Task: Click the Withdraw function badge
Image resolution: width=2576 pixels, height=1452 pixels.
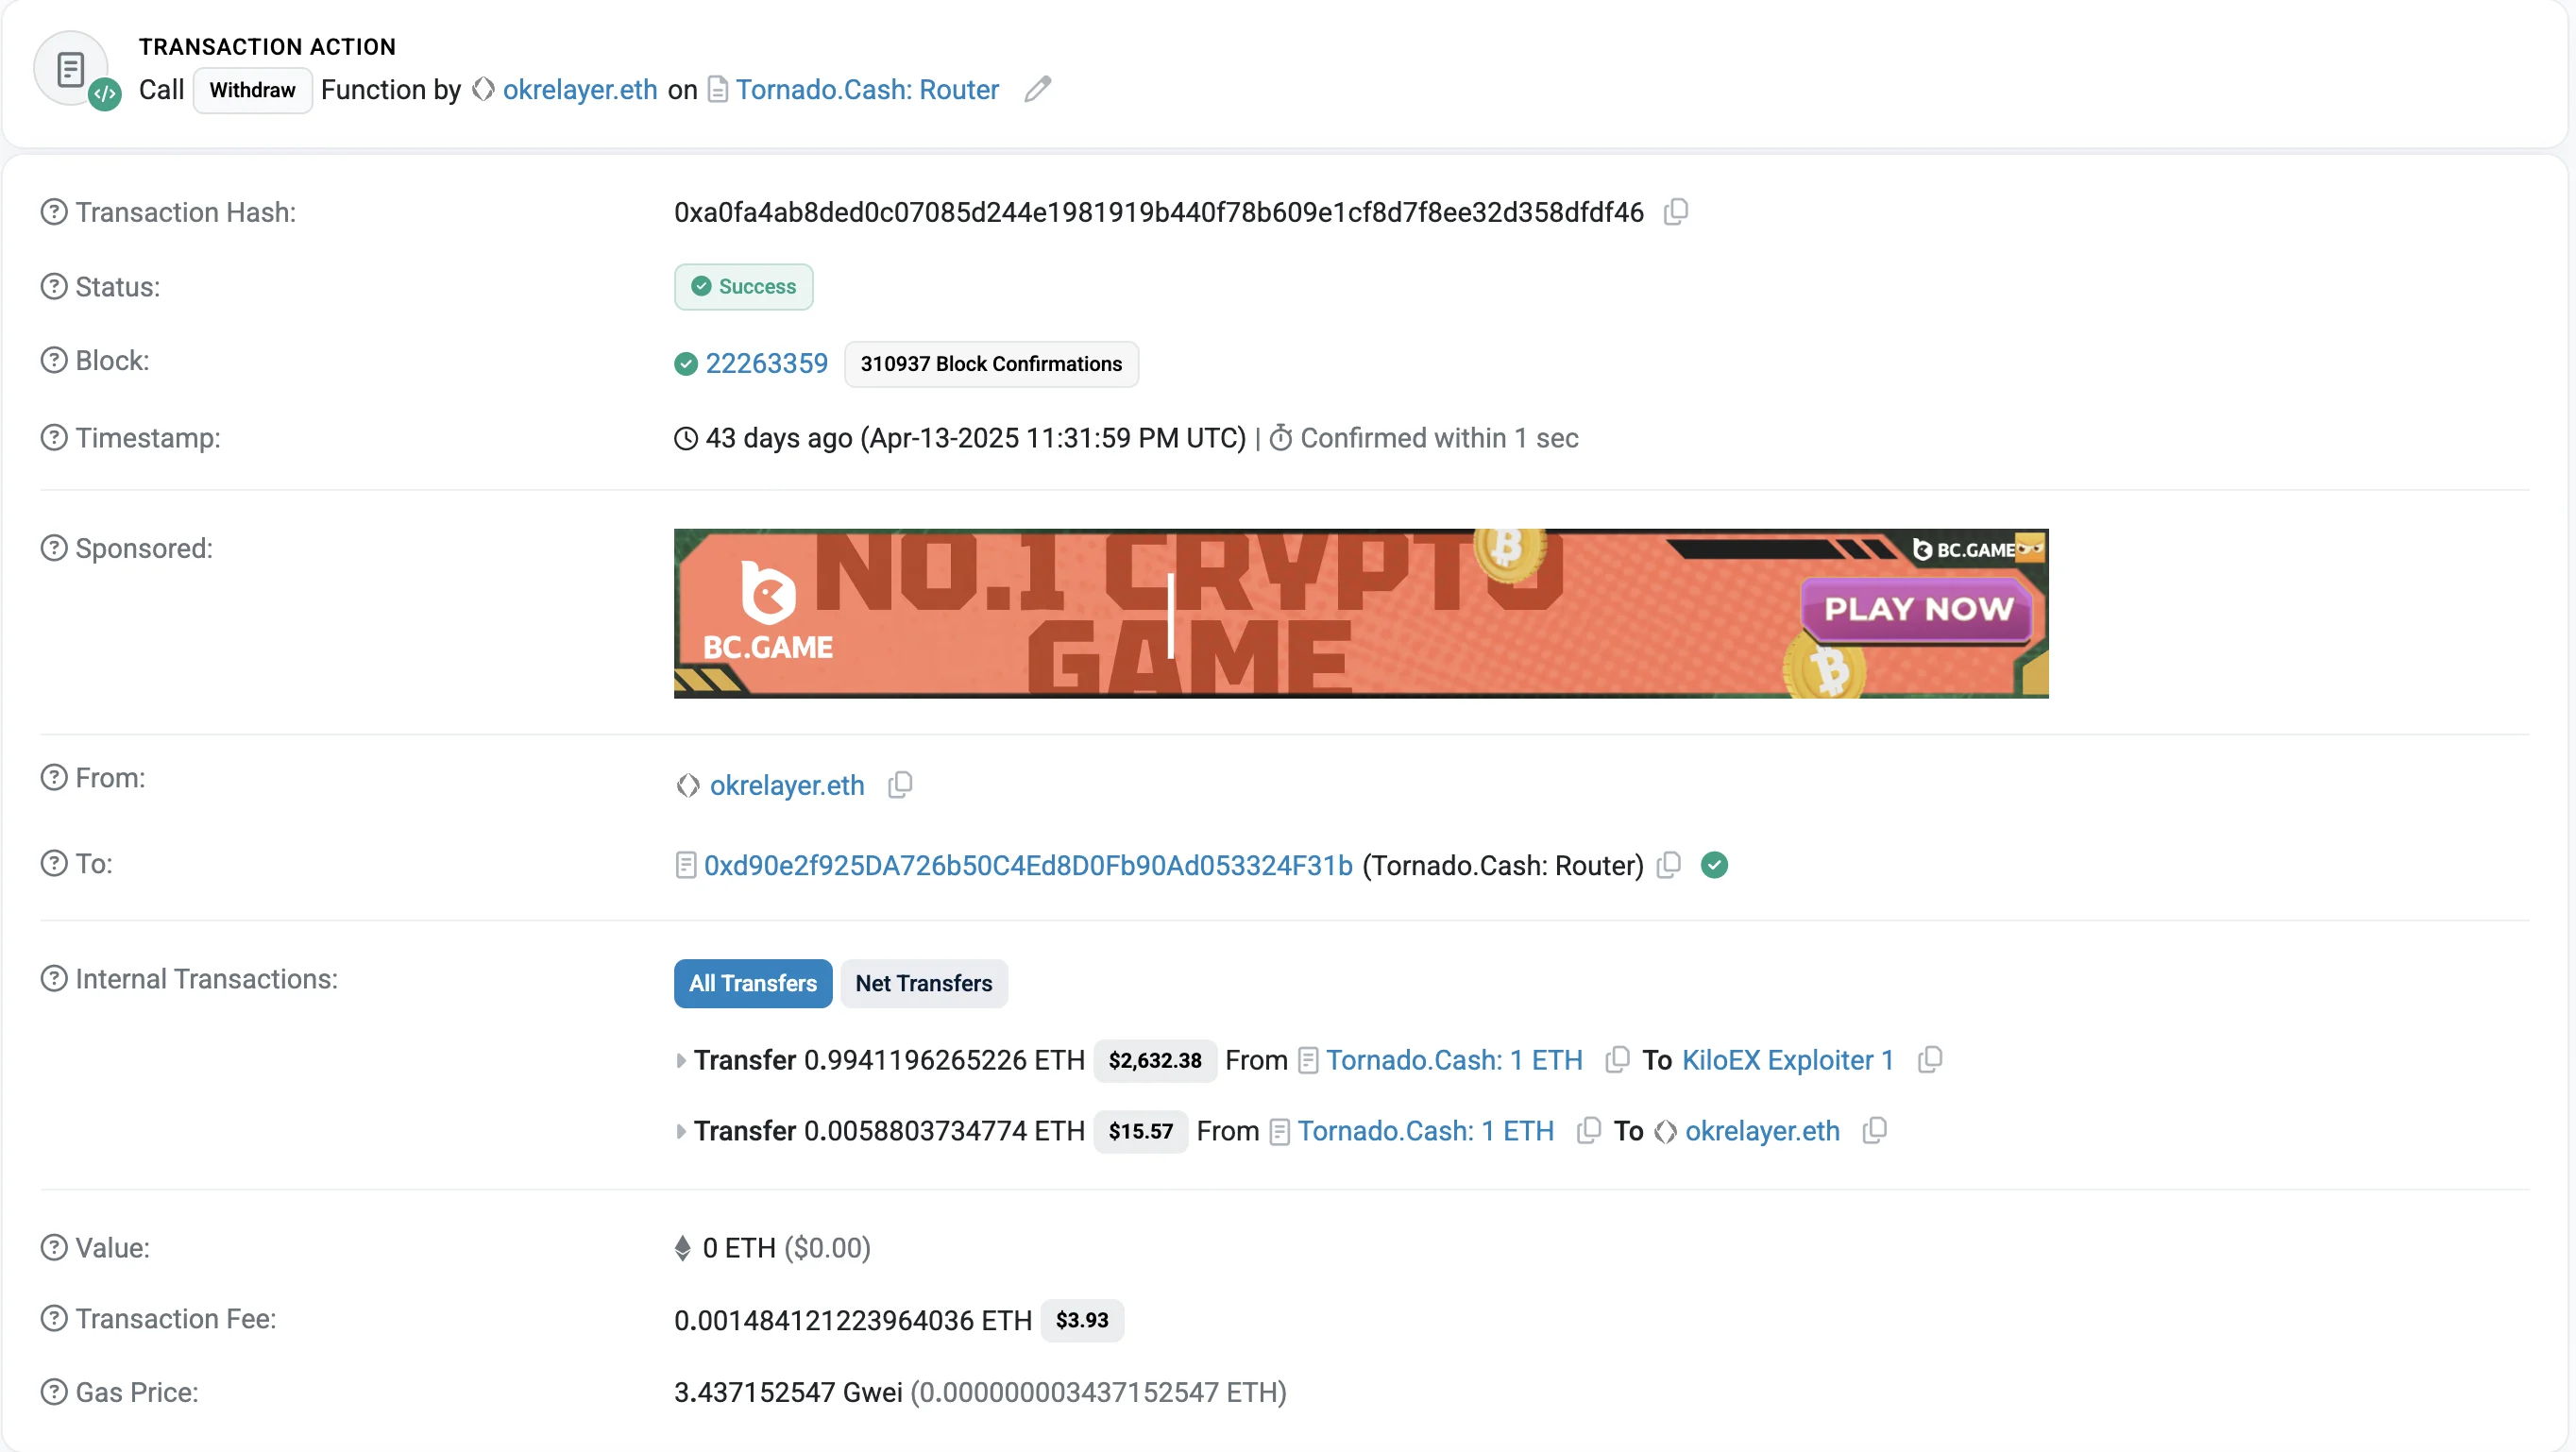Action: [252, 90]
